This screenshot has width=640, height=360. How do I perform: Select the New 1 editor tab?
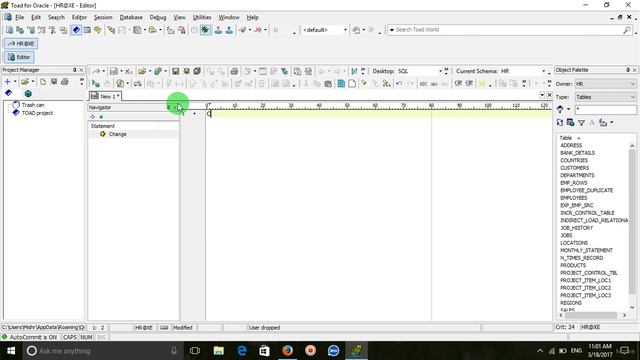point(105,96)
